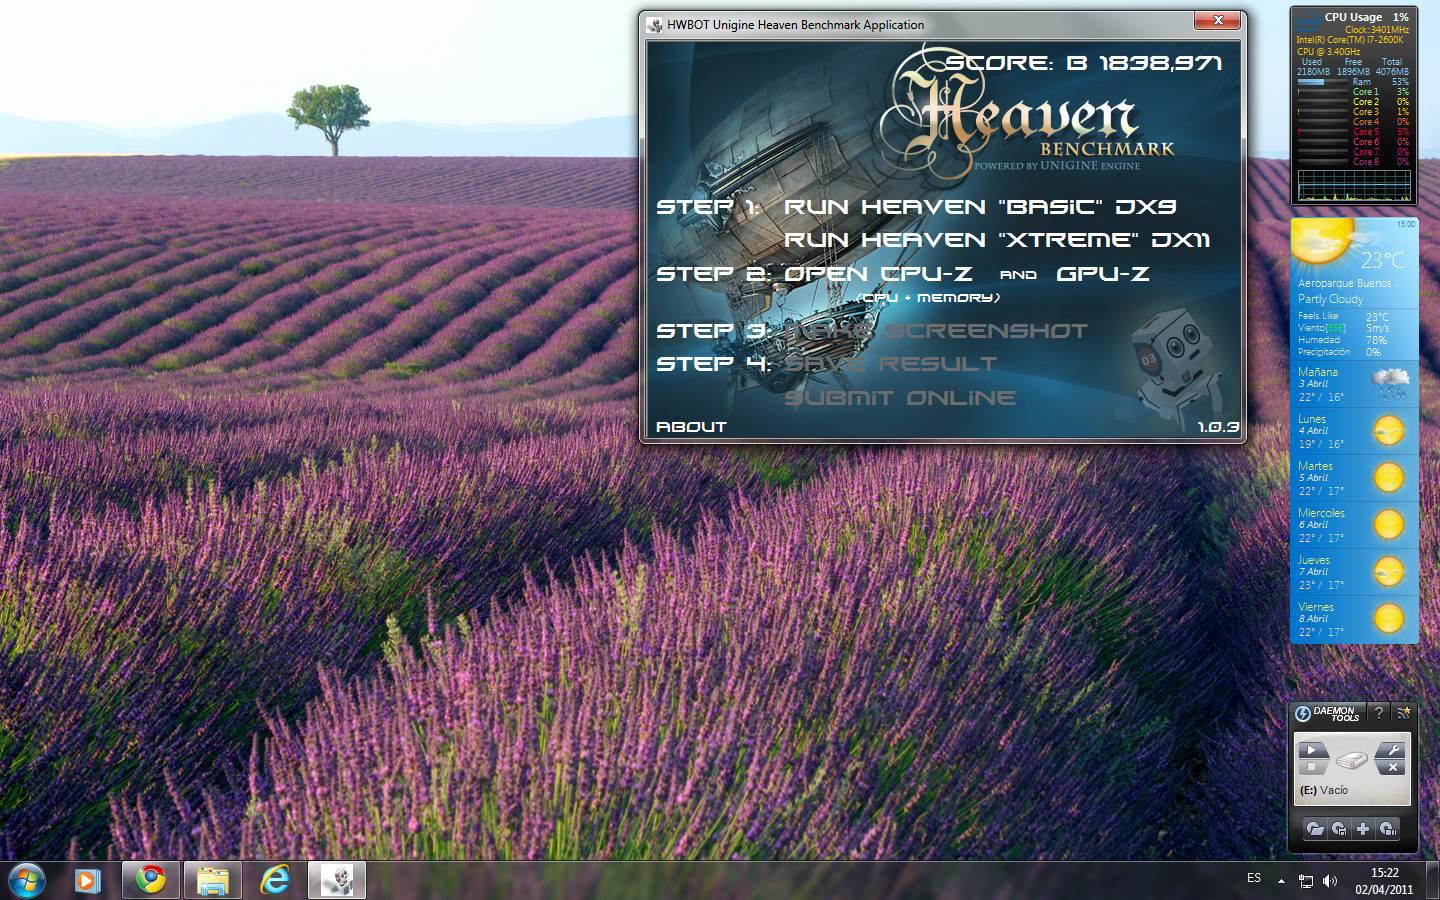Open Google Chrome from taskbar
Image resolution: width=1440 pixels, height=900 pixels.
(151, 880)
